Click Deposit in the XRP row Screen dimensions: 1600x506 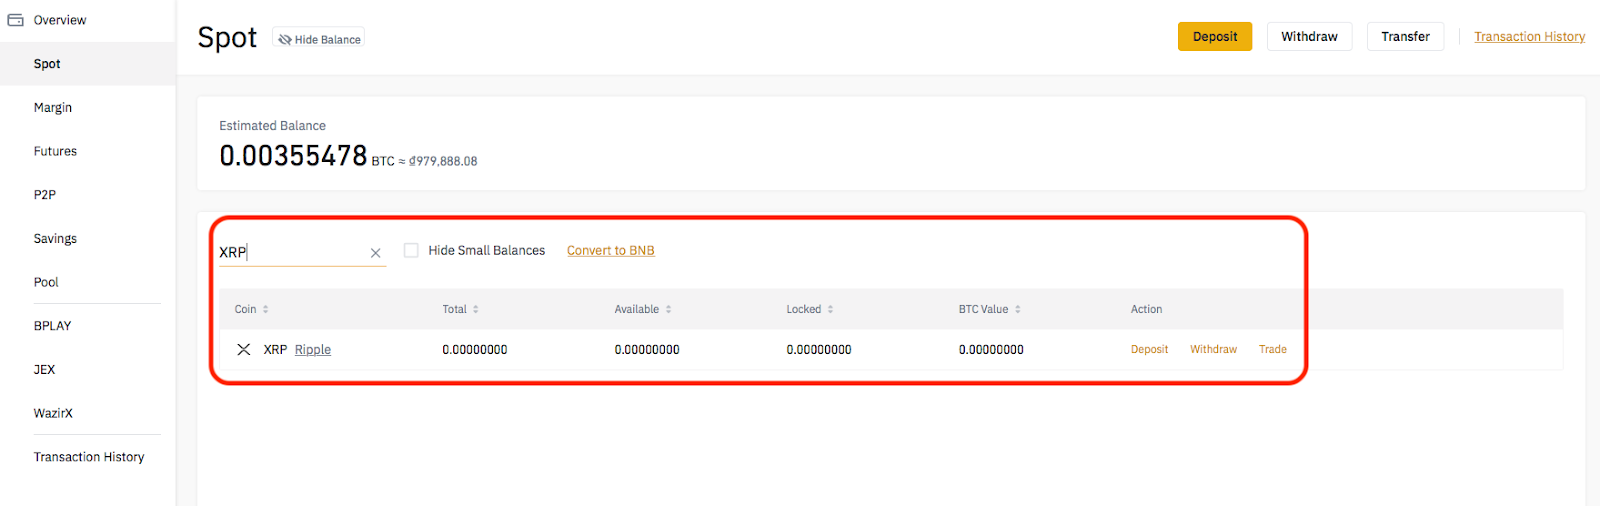(x=1149, y=350)
